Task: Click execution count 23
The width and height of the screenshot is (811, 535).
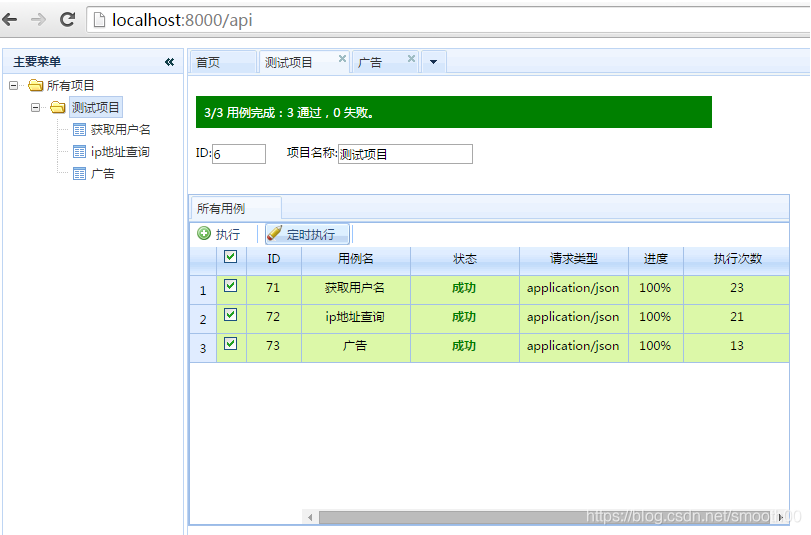Action: [737, 288]
